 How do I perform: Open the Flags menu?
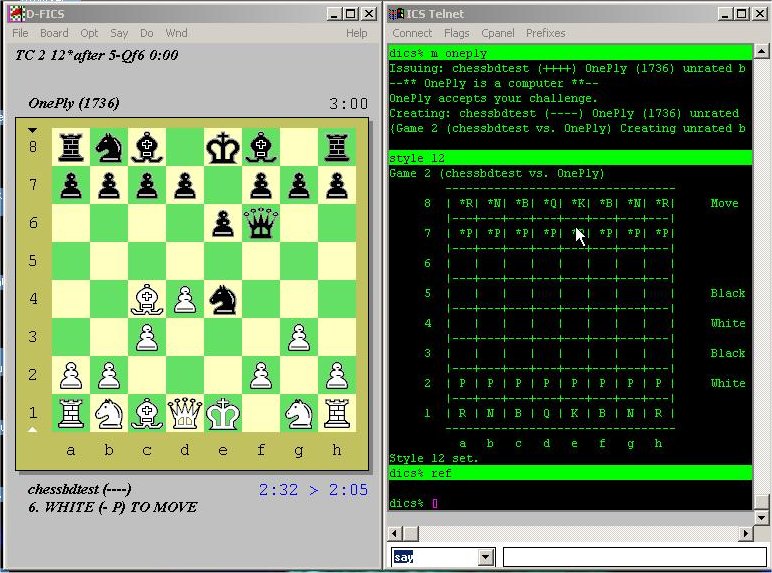point(456,33)
